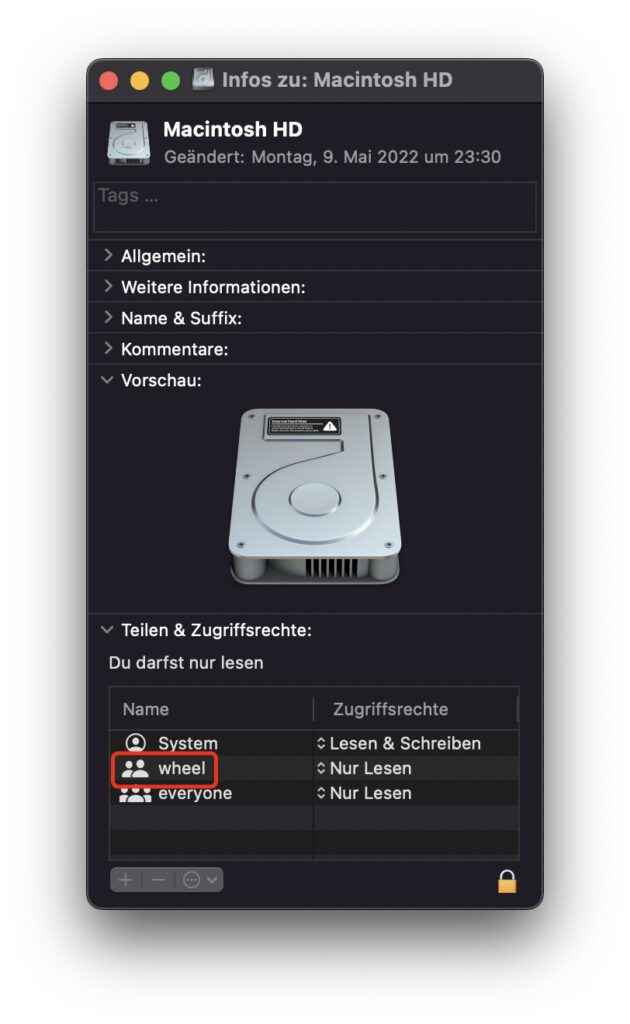The image size is (630, 1024).
Task: Click the lock icon to unlock permission editing
Action: [508, 881]
